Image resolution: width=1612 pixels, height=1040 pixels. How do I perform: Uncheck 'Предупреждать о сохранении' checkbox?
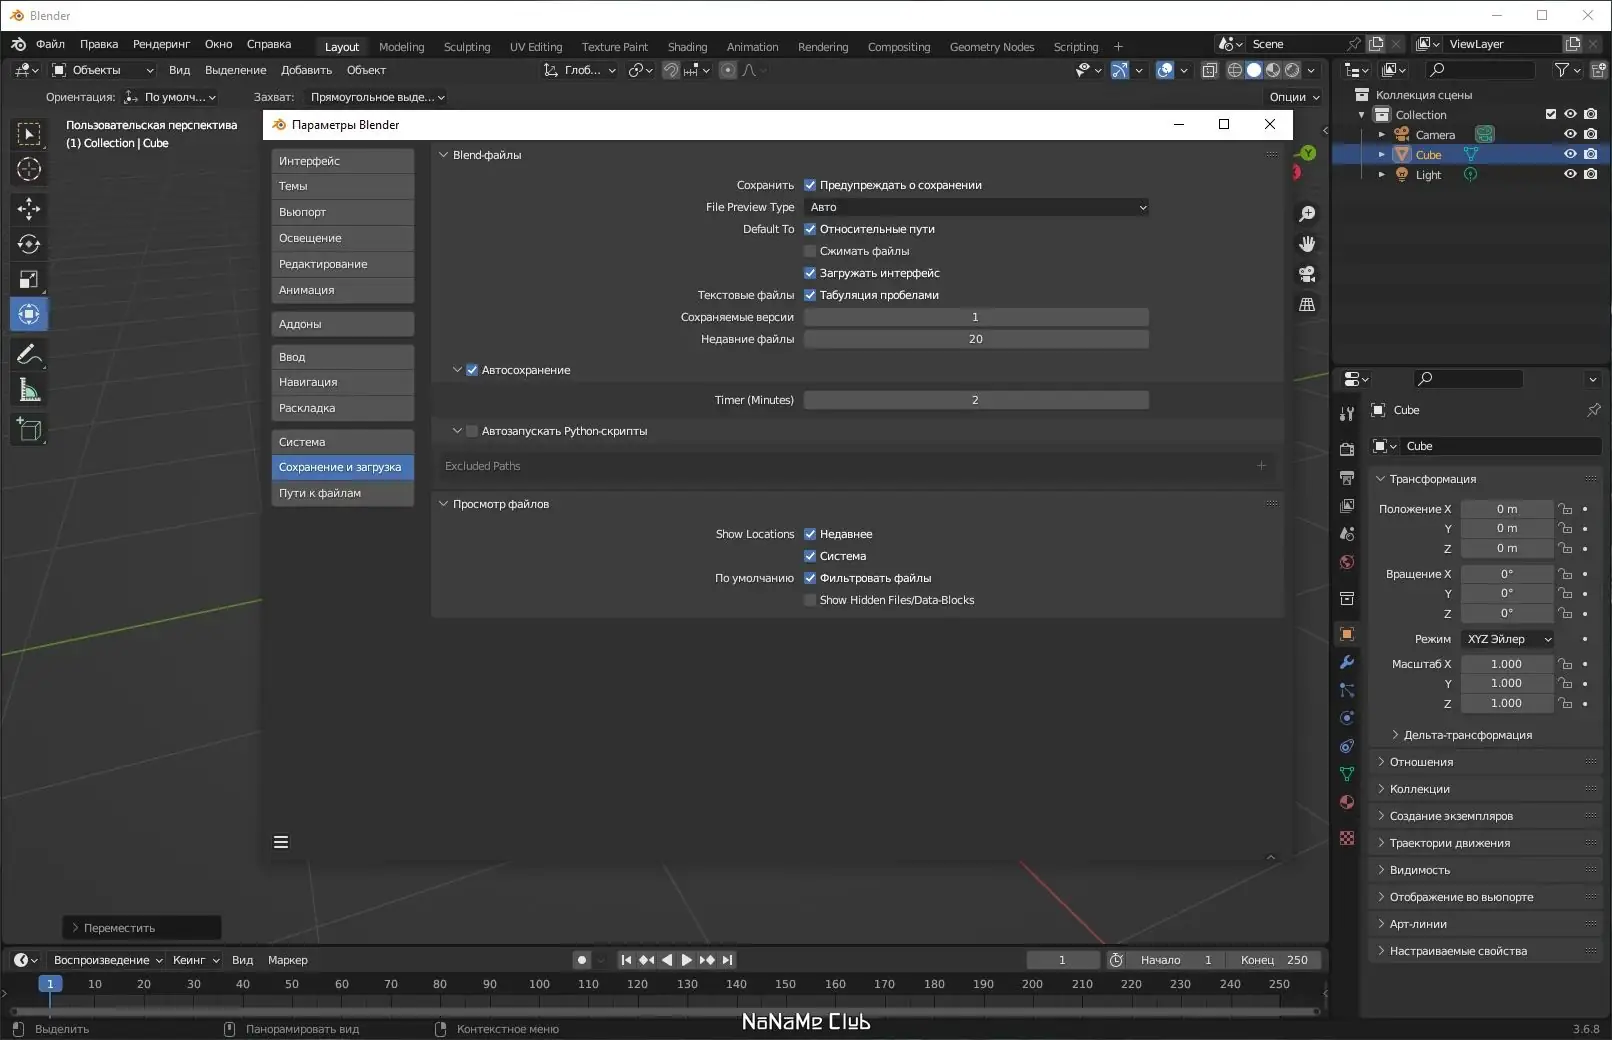pyautogui.click(x=810, y=185)
